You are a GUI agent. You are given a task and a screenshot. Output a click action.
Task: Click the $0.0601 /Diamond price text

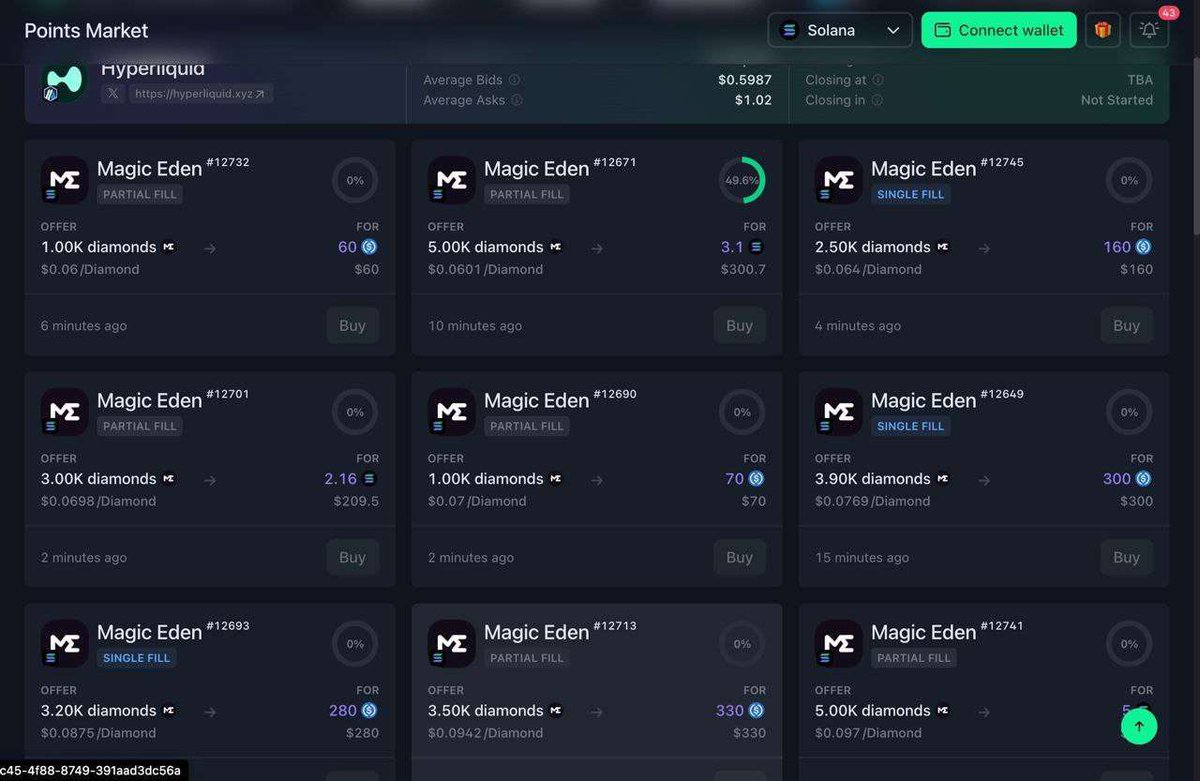click(485, 269)
